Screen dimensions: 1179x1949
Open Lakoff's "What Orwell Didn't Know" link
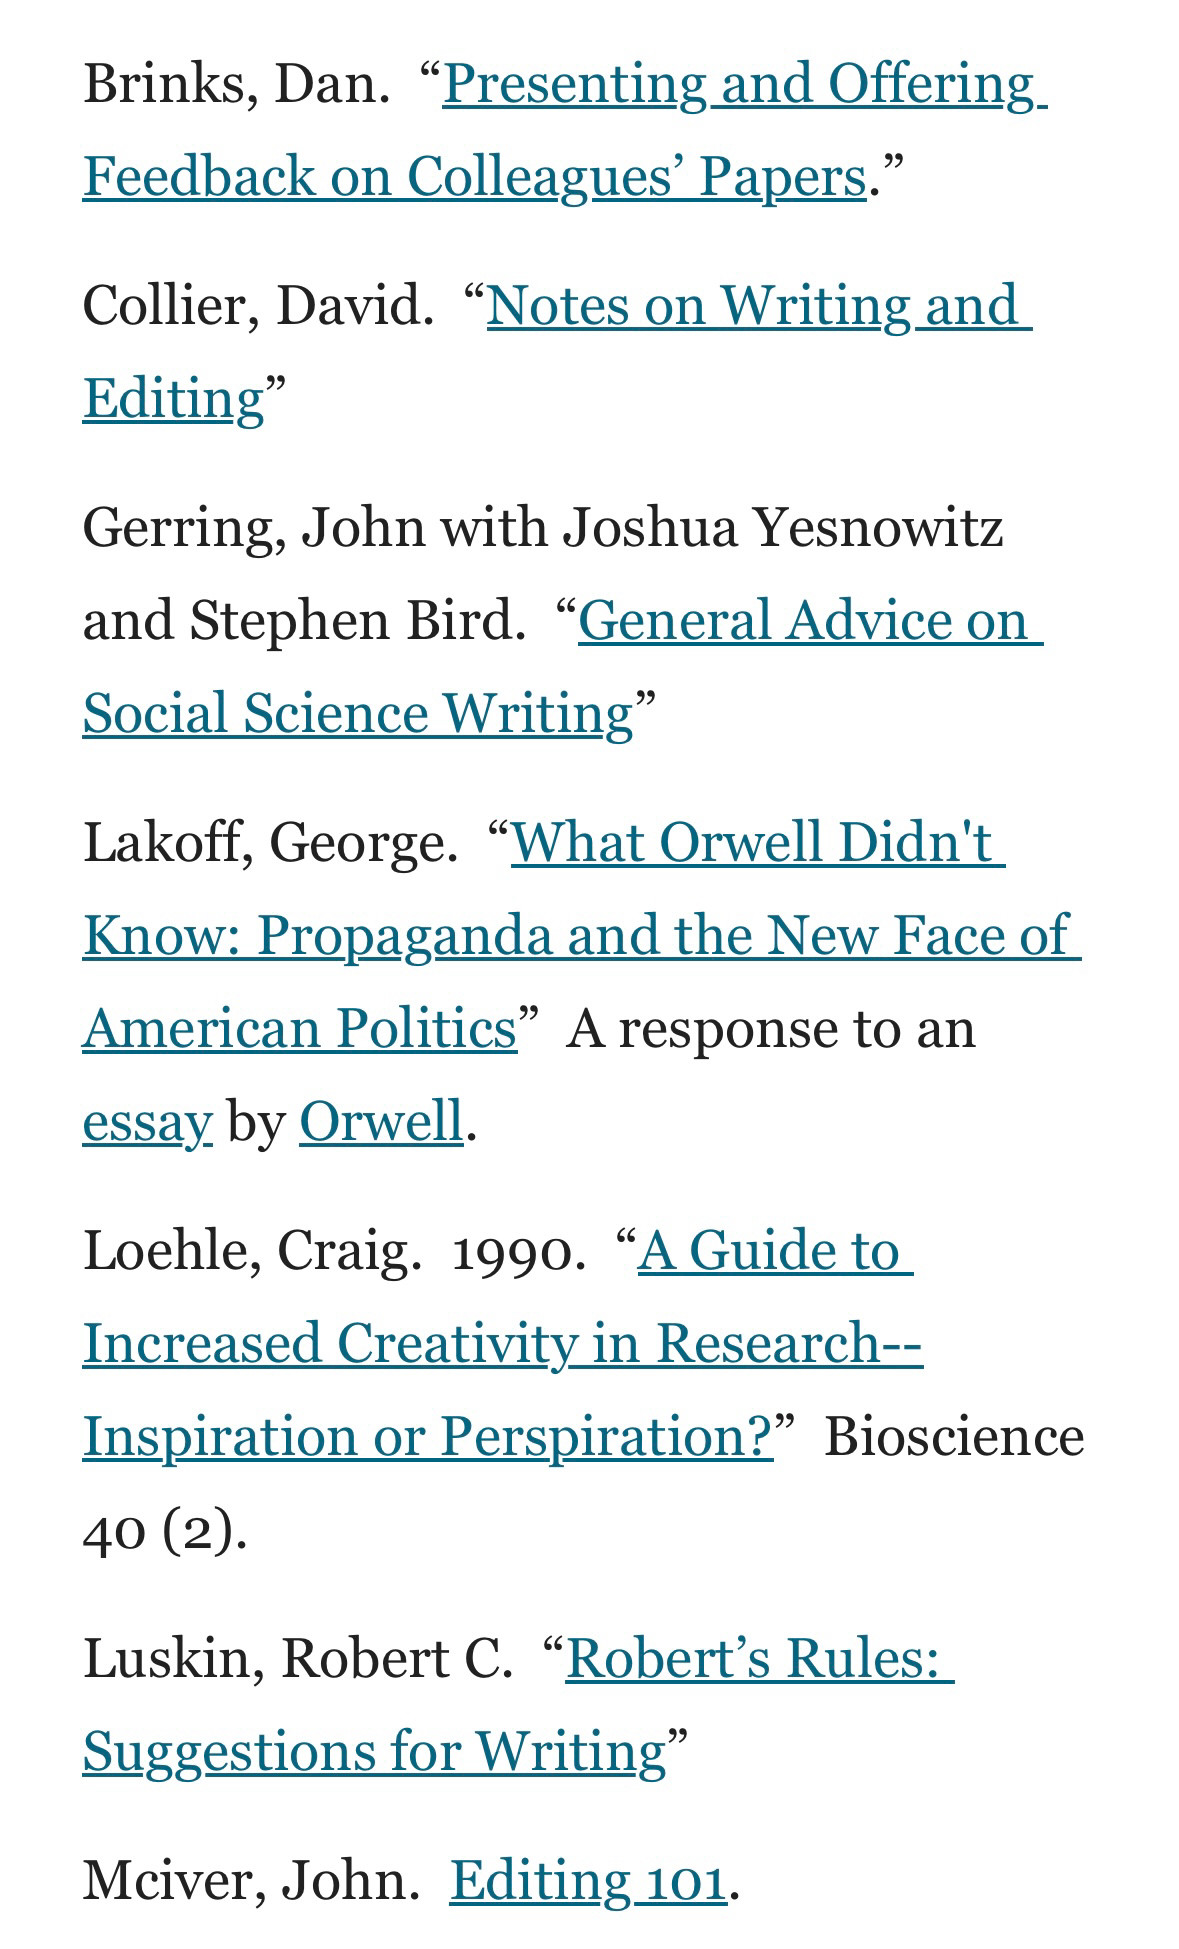[x=758, y=842]
